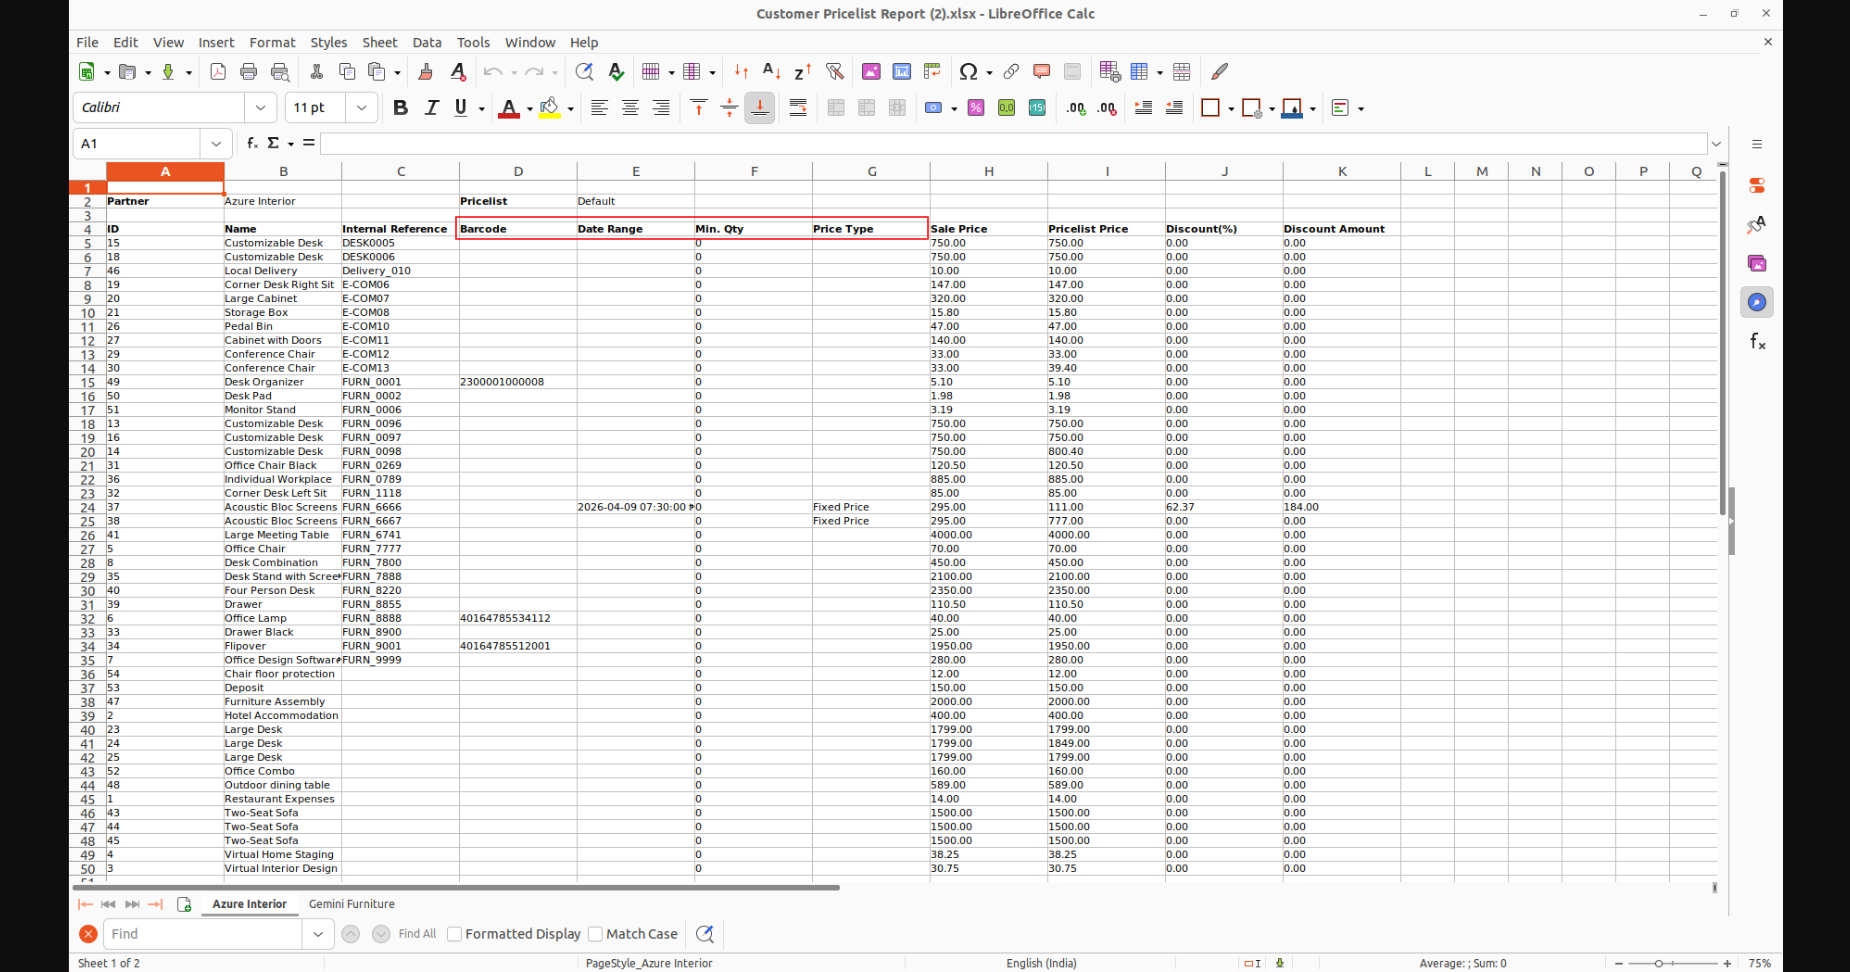
Task: Apply the yellow highlighting color
Action: point(549,108)
